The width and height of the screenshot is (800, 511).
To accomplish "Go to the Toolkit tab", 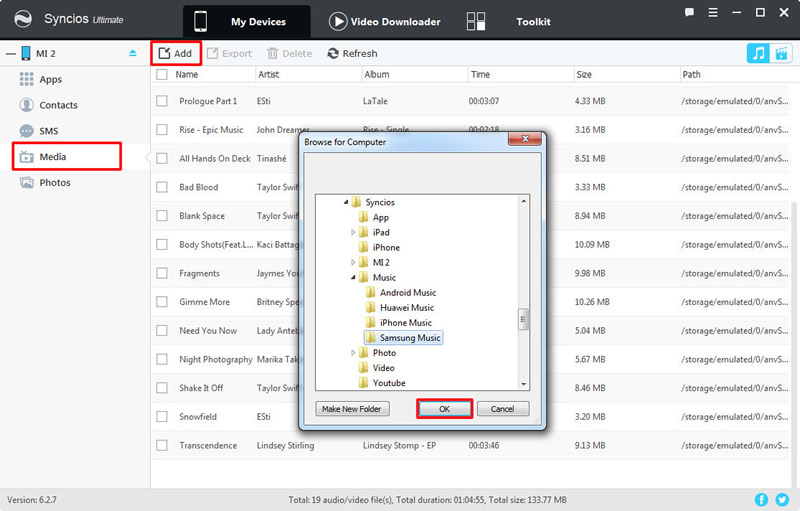I will (x=508, y=21).
